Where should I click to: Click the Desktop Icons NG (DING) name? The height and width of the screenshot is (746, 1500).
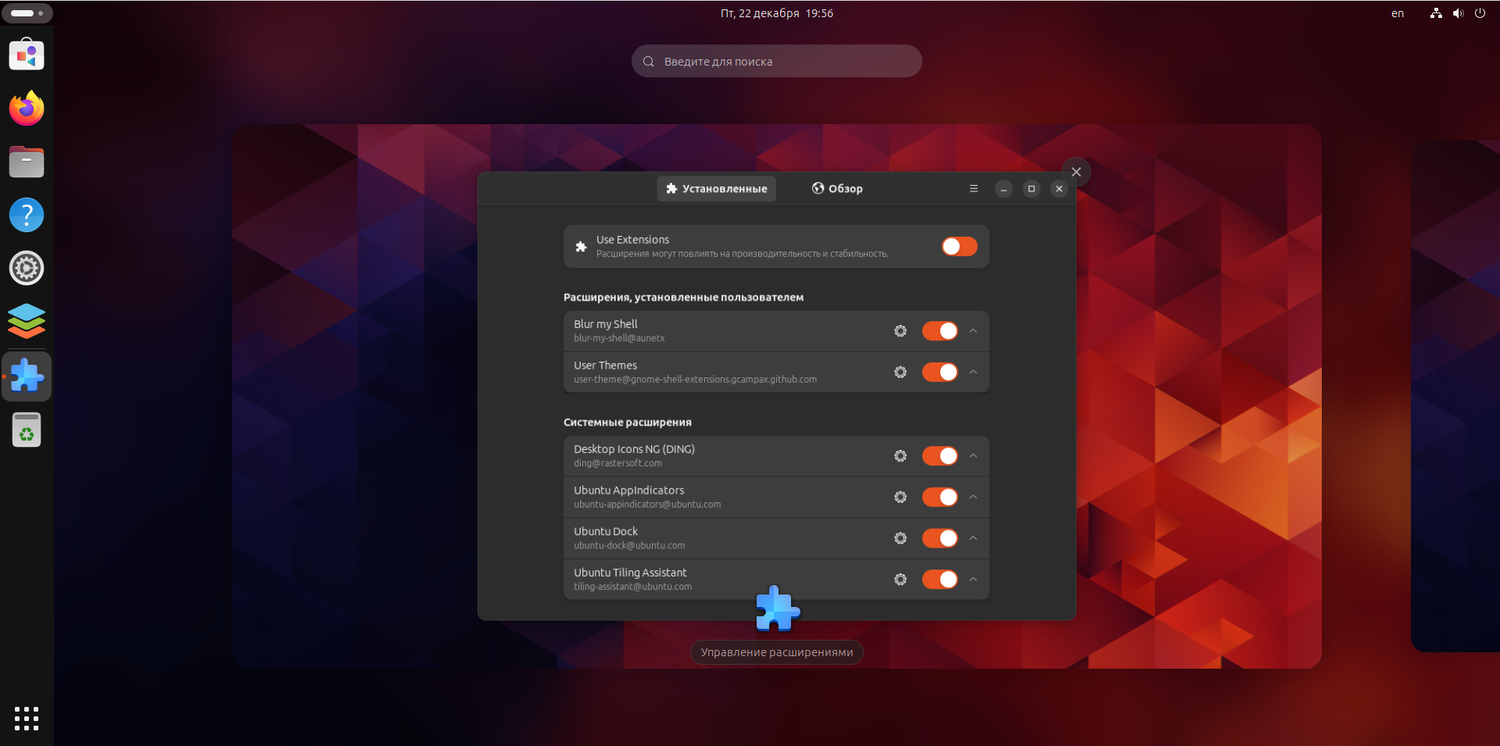(x=634, y=449)
